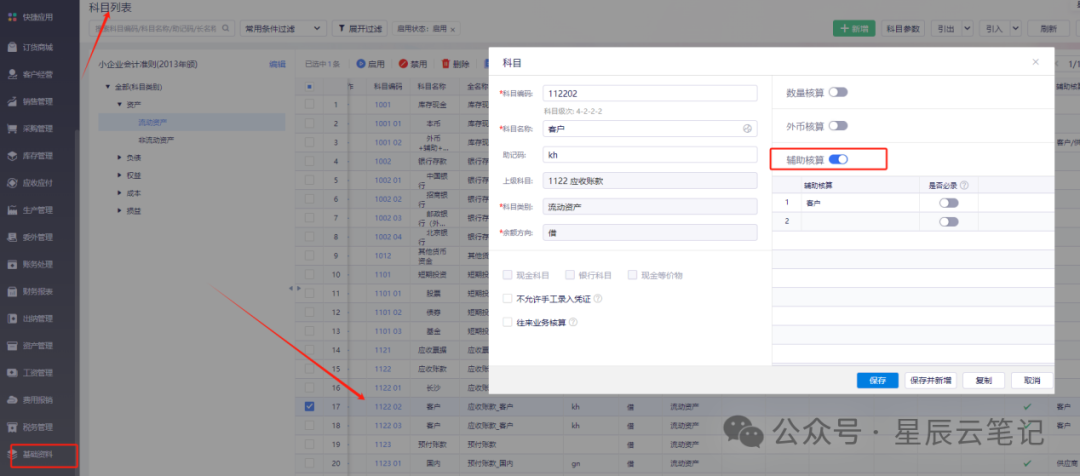The image size is (1080, 476).
Task: Click help icon beside 是否必录
Action: tap(964, 185)
